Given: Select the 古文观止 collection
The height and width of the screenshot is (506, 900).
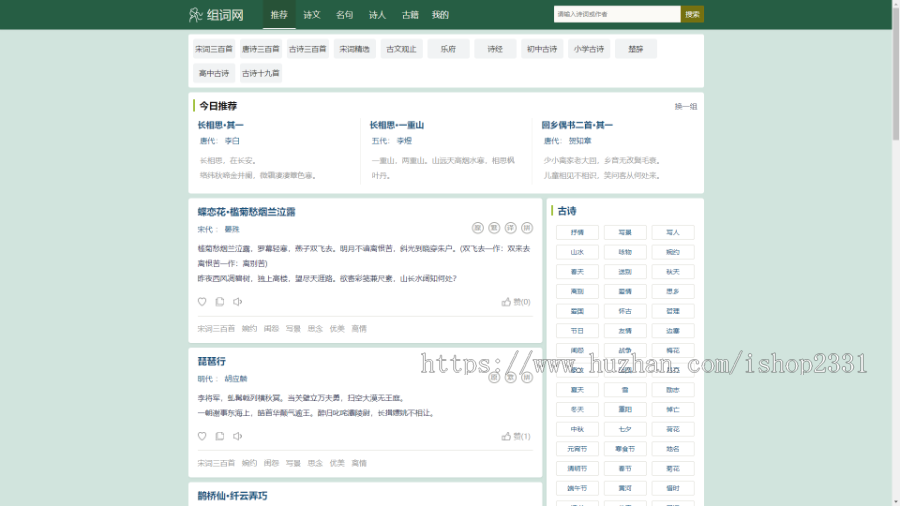Looking at the screenshot, I should (x=401, y=49).
